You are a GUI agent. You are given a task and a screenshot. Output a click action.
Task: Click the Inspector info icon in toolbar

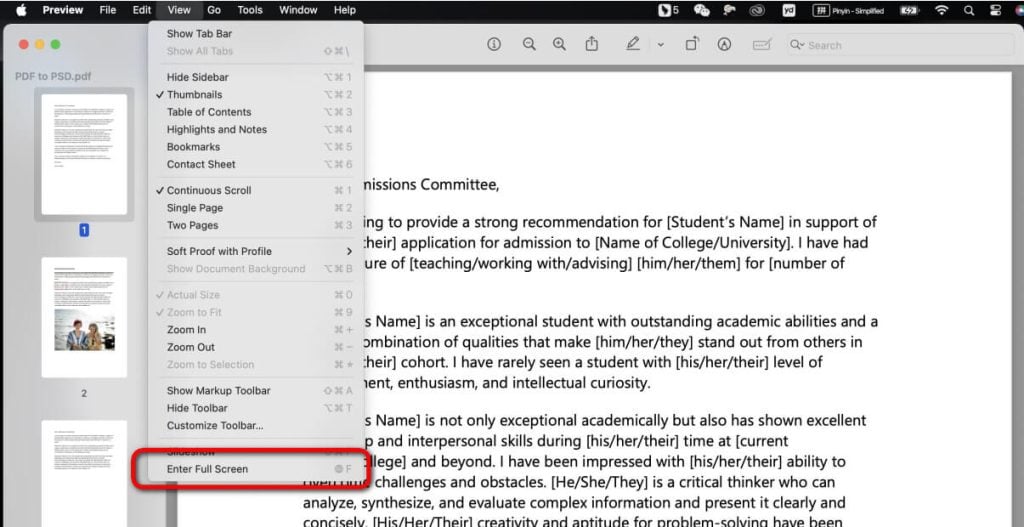(x=494, y=45)
